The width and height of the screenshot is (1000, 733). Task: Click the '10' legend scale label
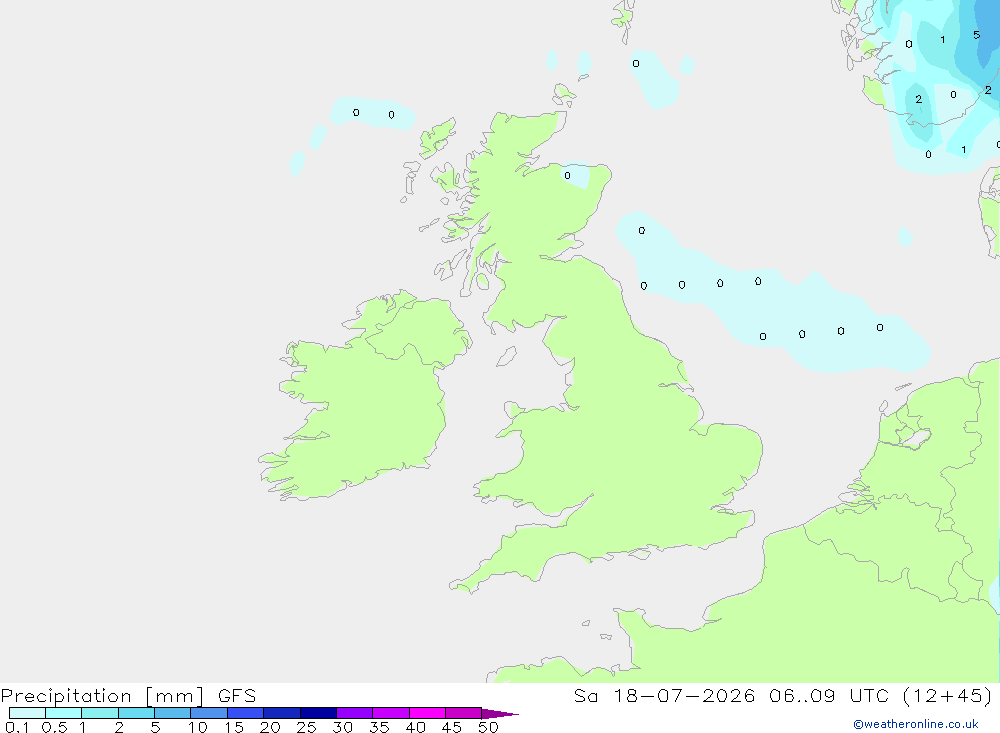pyautogui.click(x=198, y=727)
